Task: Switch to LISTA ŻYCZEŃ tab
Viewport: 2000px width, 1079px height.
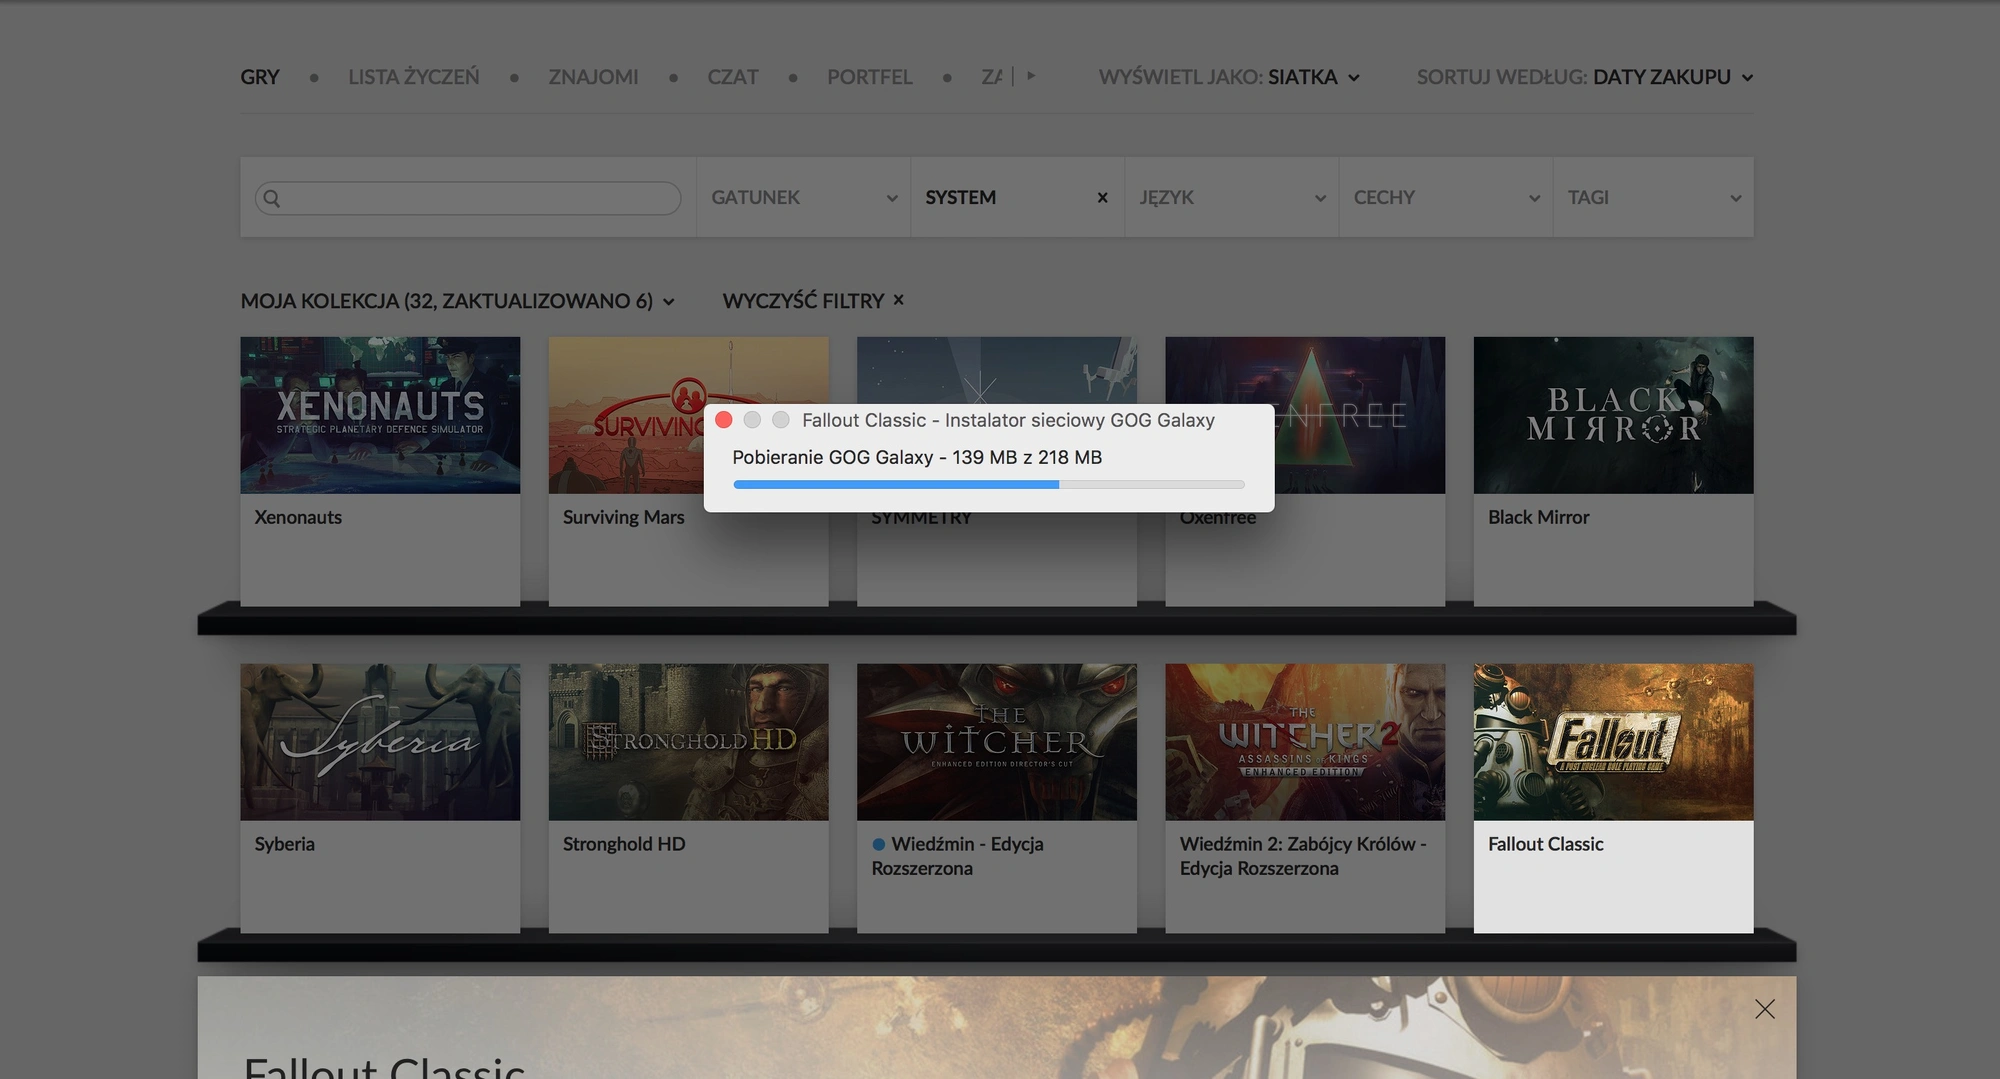Action: coord(413,77)
